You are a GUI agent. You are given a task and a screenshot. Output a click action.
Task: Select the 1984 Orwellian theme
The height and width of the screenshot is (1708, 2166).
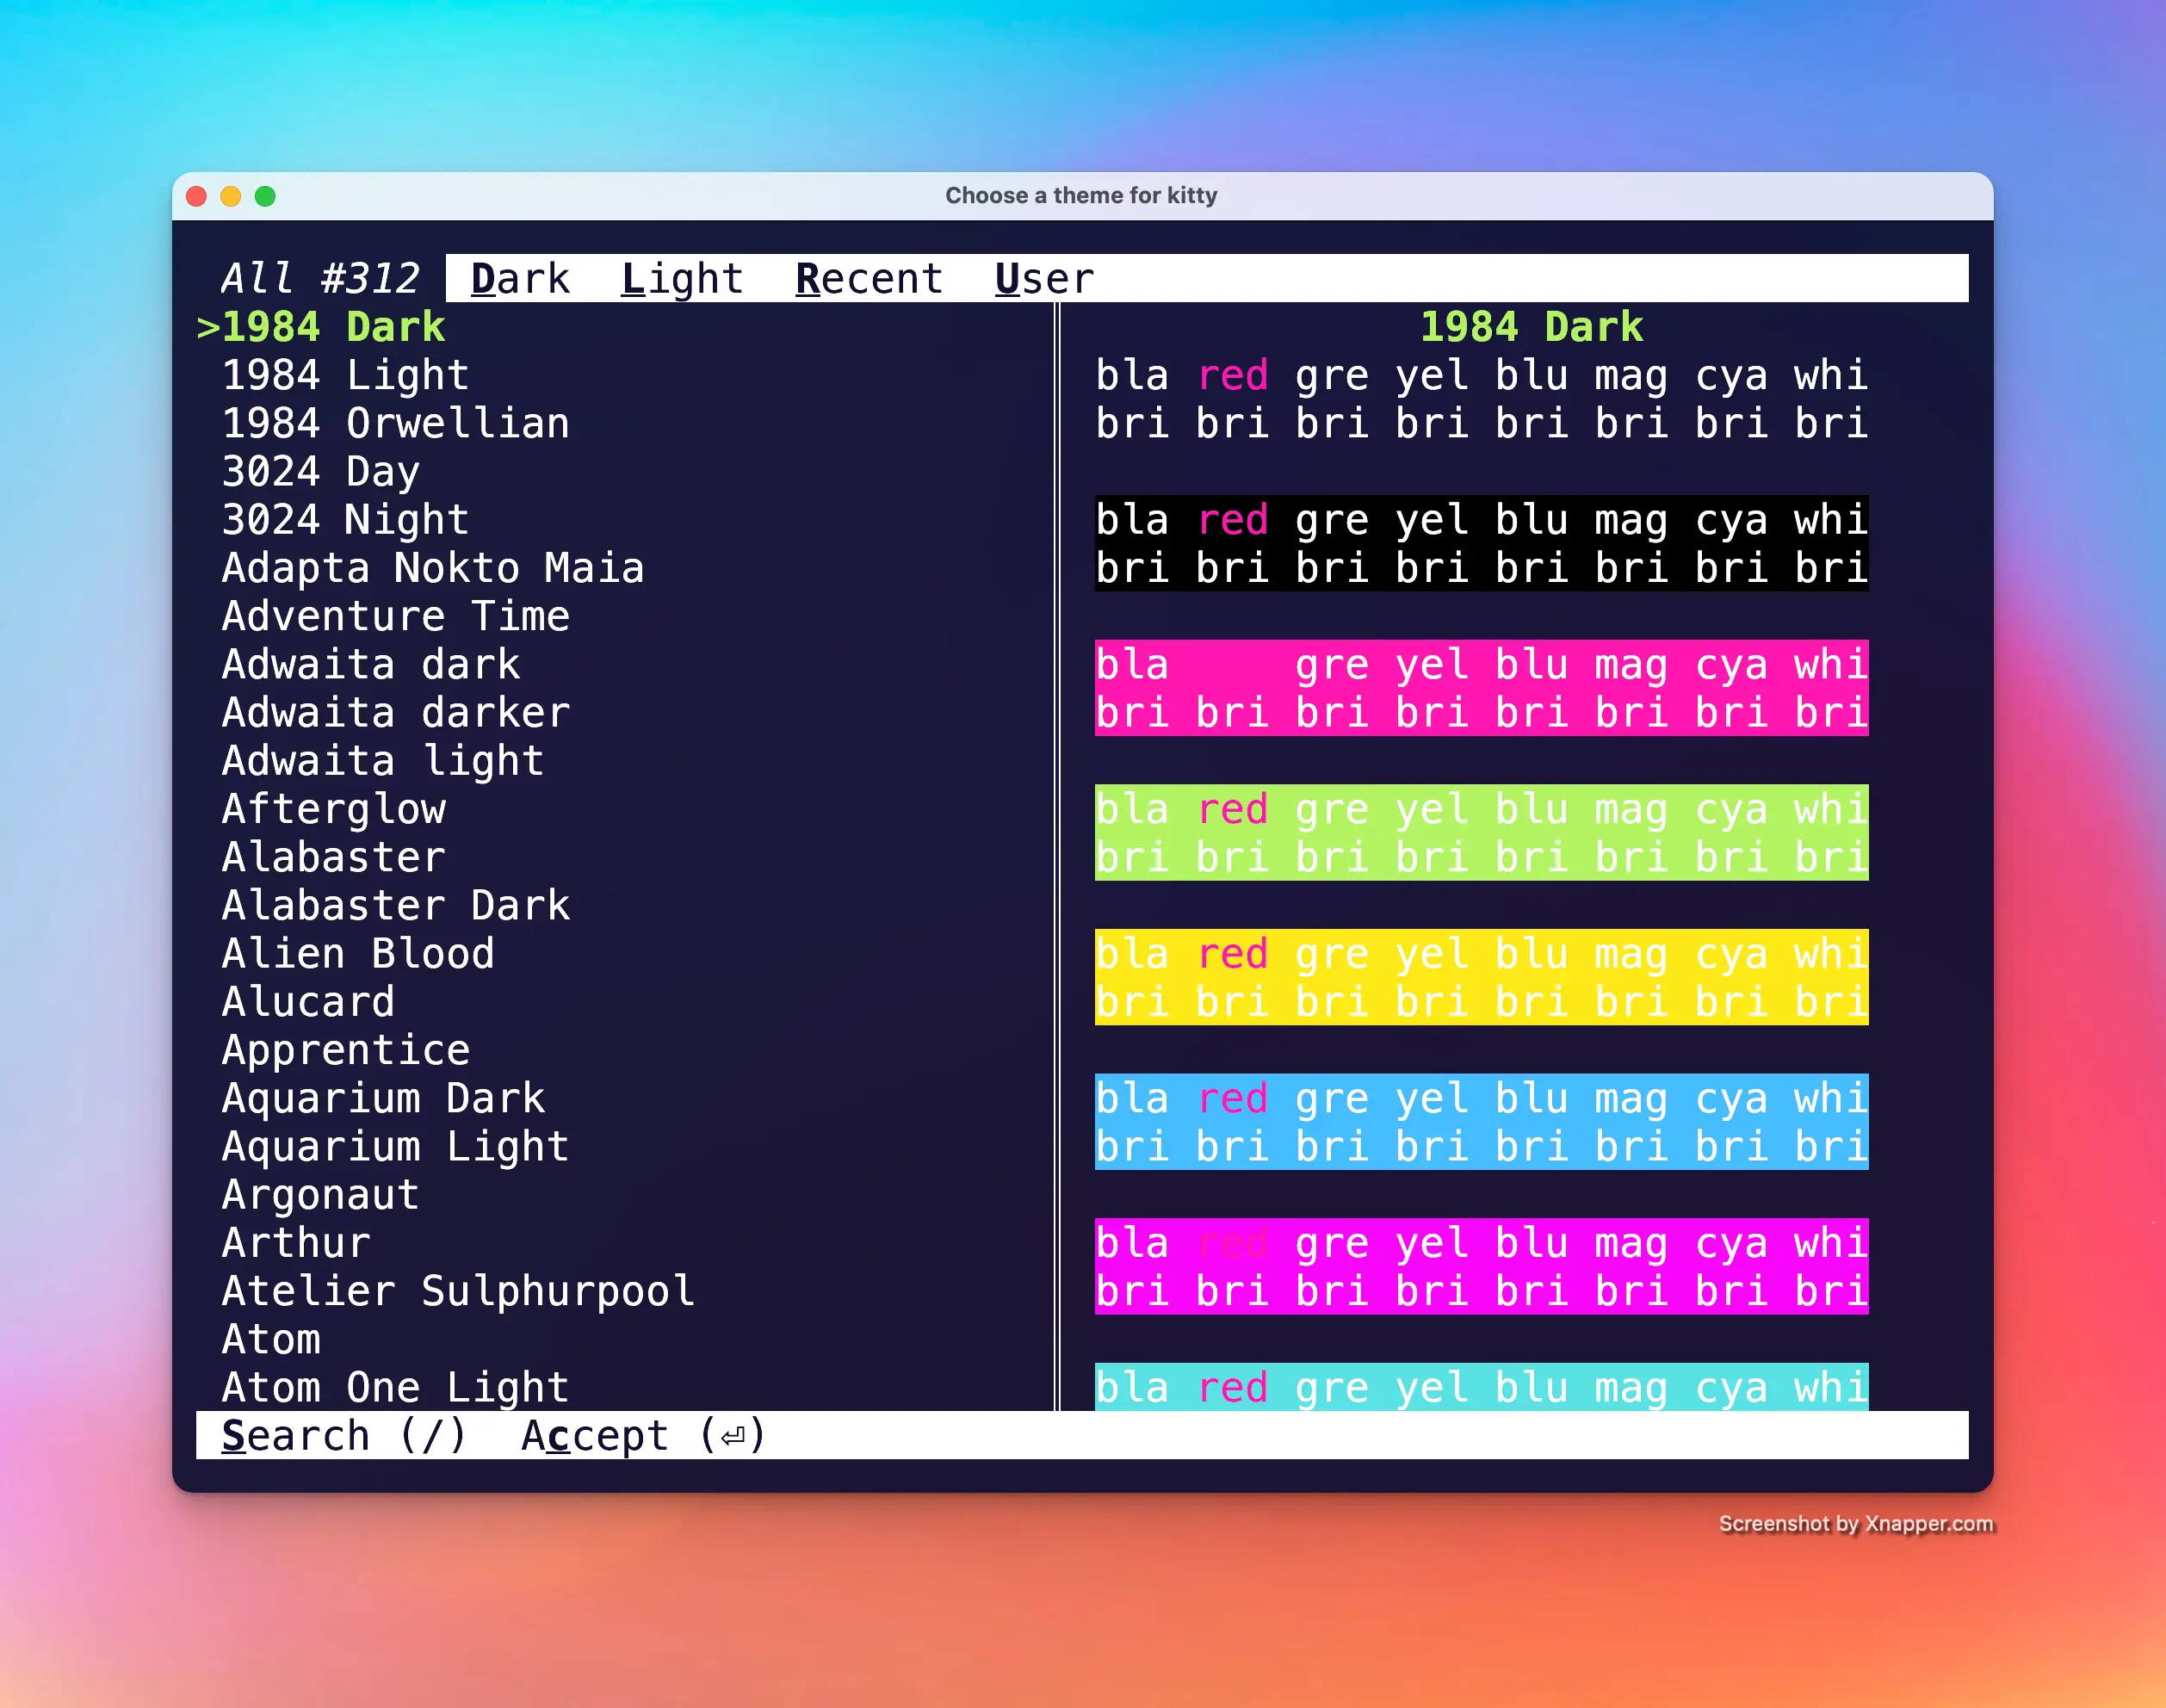pyautogui.click(x=396, y=423)
